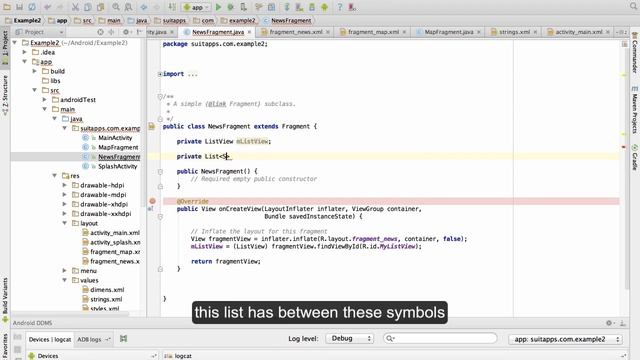The image size is (640, 360).
Task: Open Gradle side panel
Action: click(x=635, y=158)
